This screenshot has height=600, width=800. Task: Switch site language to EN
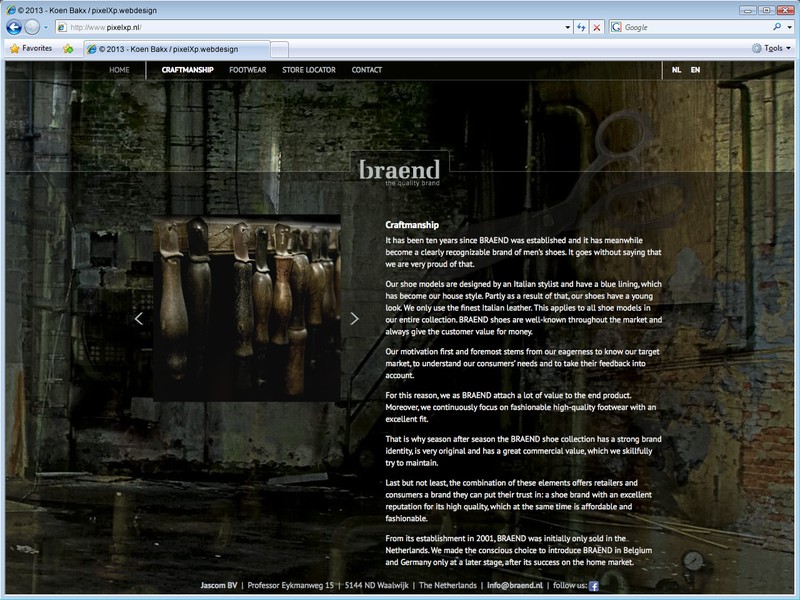coord(695,70)
